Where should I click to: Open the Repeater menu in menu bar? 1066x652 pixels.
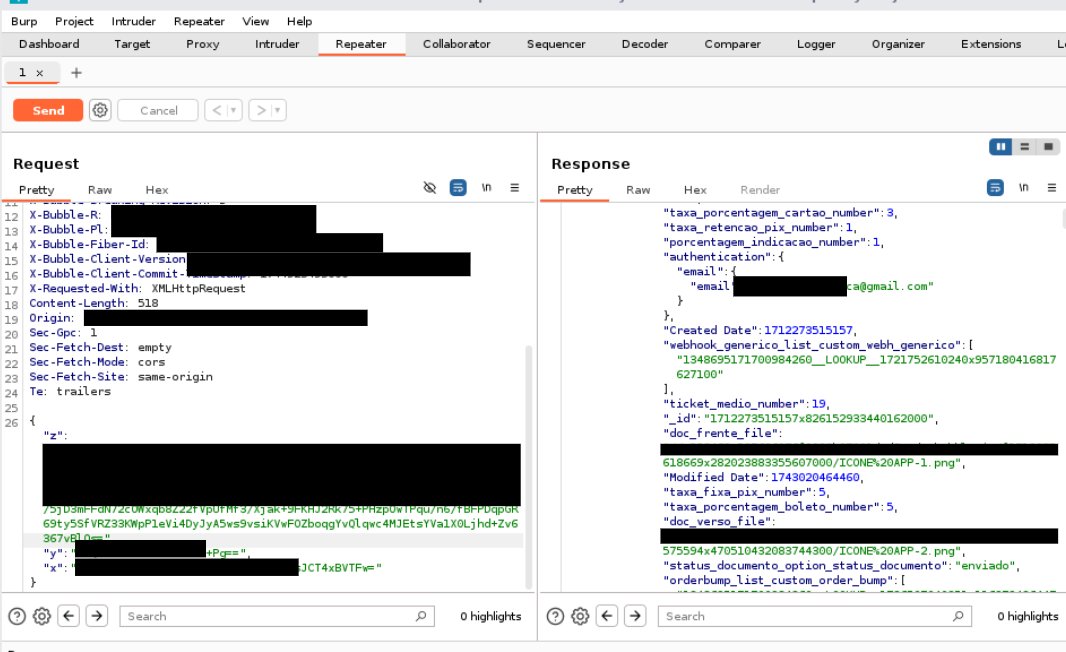pos(199,21)
